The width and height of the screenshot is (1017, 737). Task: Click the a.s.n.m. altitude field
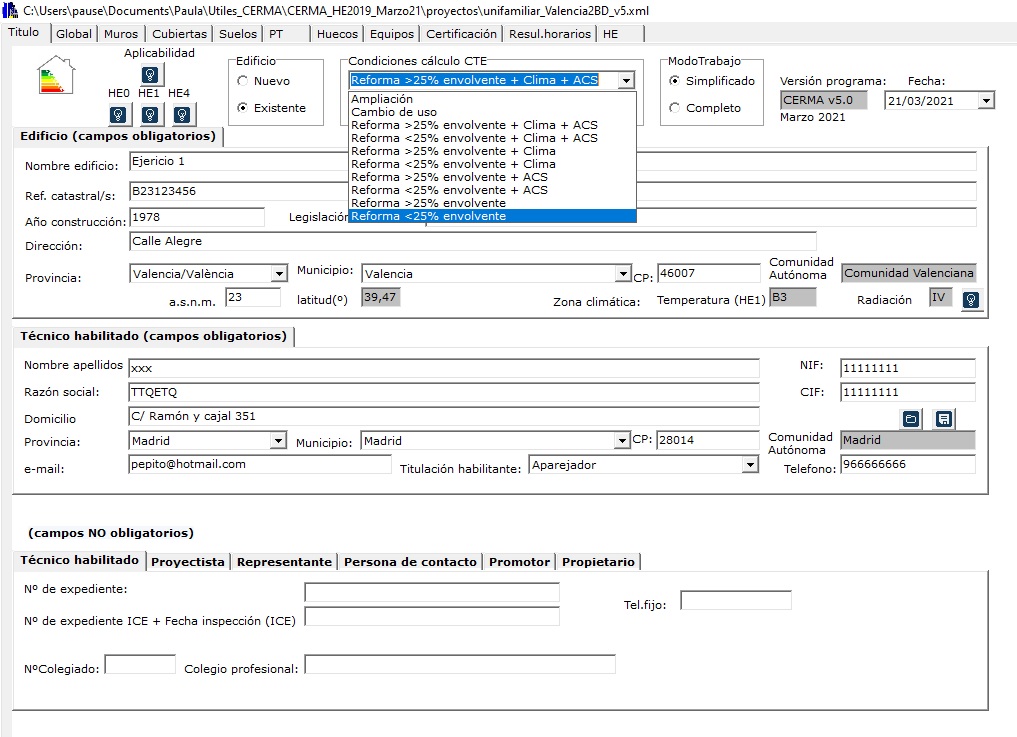(x=253, y=297)
